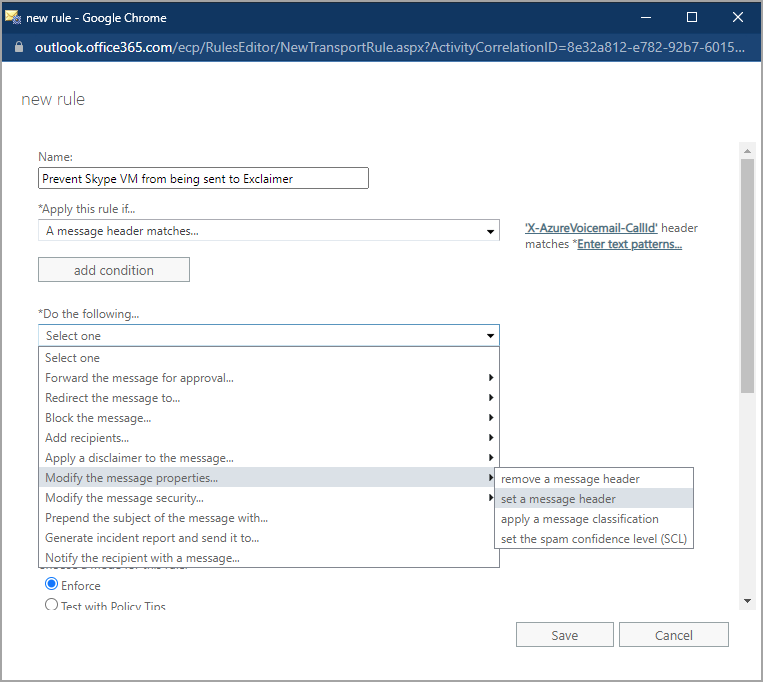Pick 'Block the message...' from list
The width and height of the screenshot is (763, 682).
[x=98, y=418]
